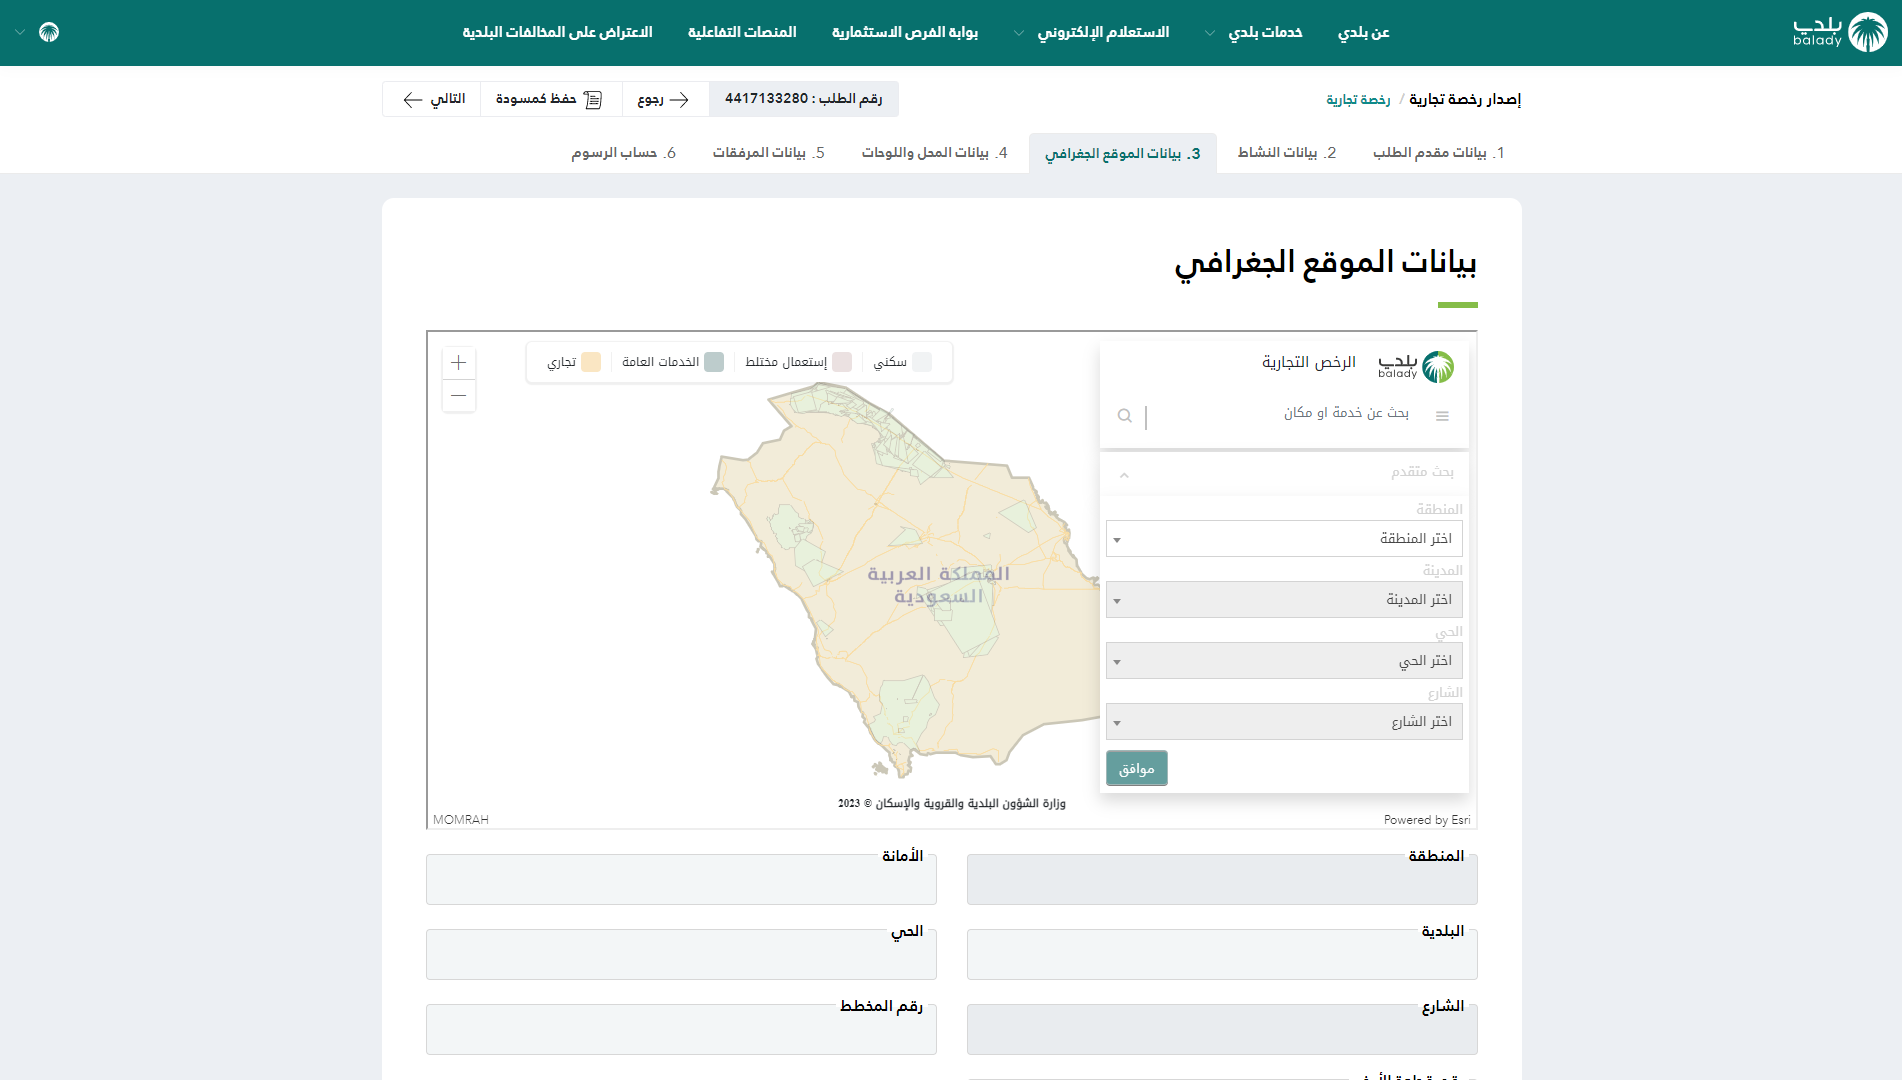
Task: Open the hamburger menu in map search
Action: [1442, 416]
